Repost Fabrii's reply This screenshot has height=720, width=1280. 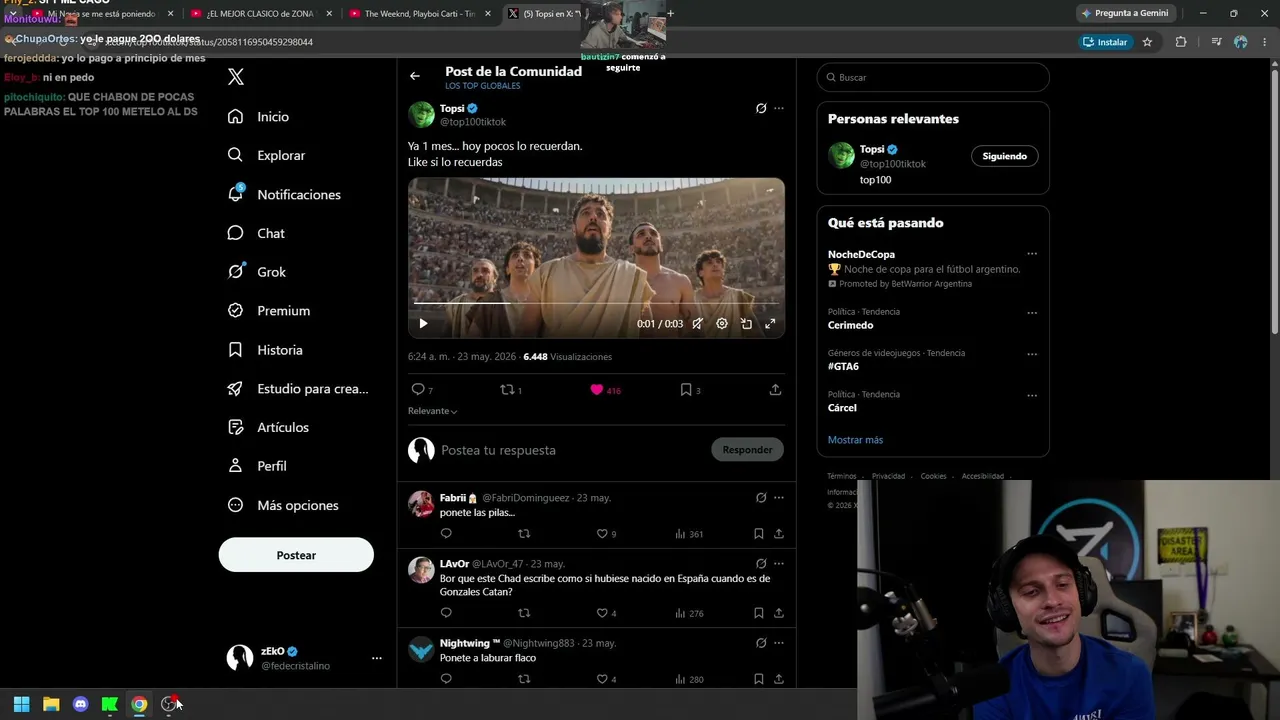pyautogui.click(x=524, y=534)
